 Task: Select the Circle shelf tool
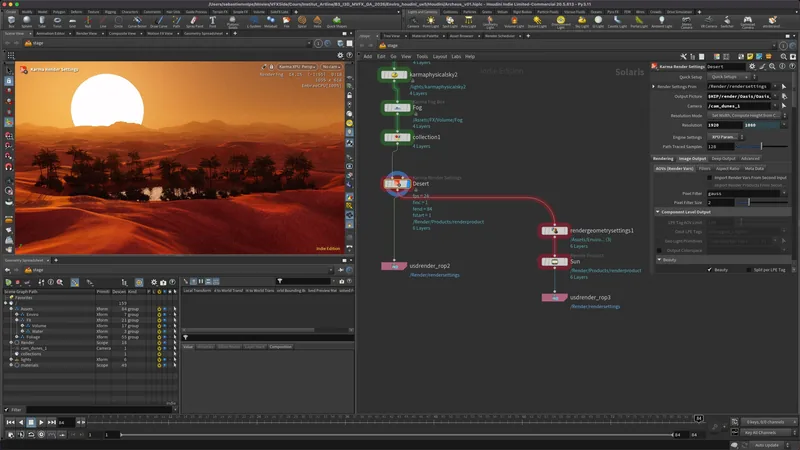[x=118, y=21]
